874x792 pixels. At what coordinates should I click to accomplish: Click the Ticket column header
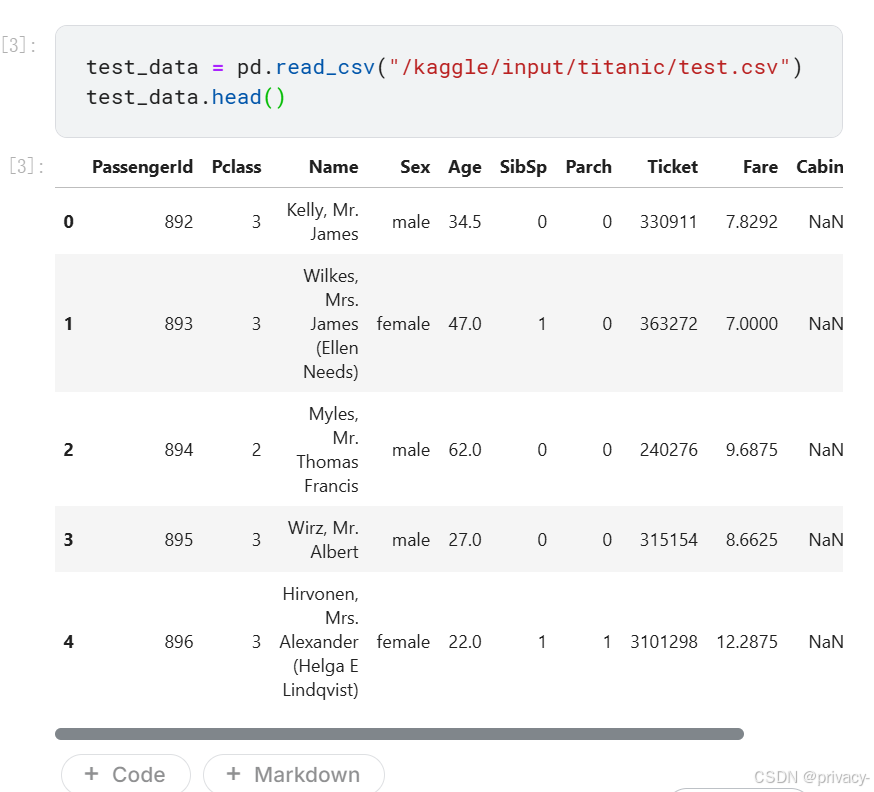pyautogui.click(x=672, y=167)
